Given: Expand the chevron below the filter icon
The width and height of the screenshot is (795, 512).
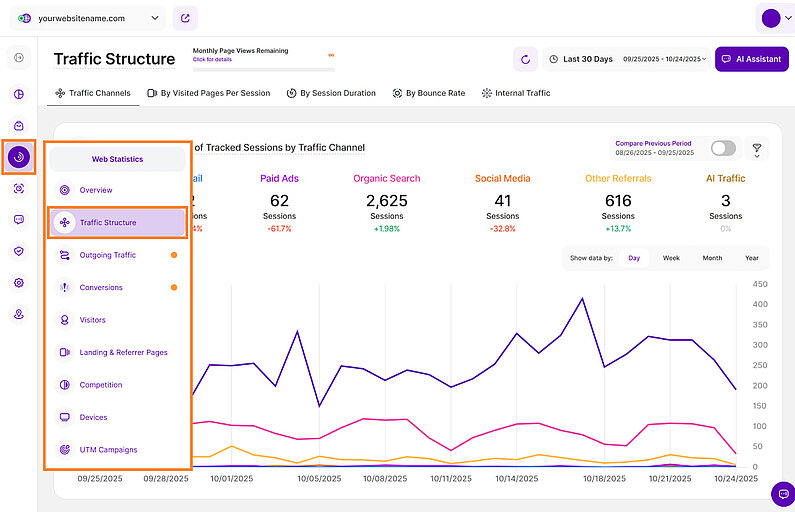Looking at the screenshot, I should point(756,157).
